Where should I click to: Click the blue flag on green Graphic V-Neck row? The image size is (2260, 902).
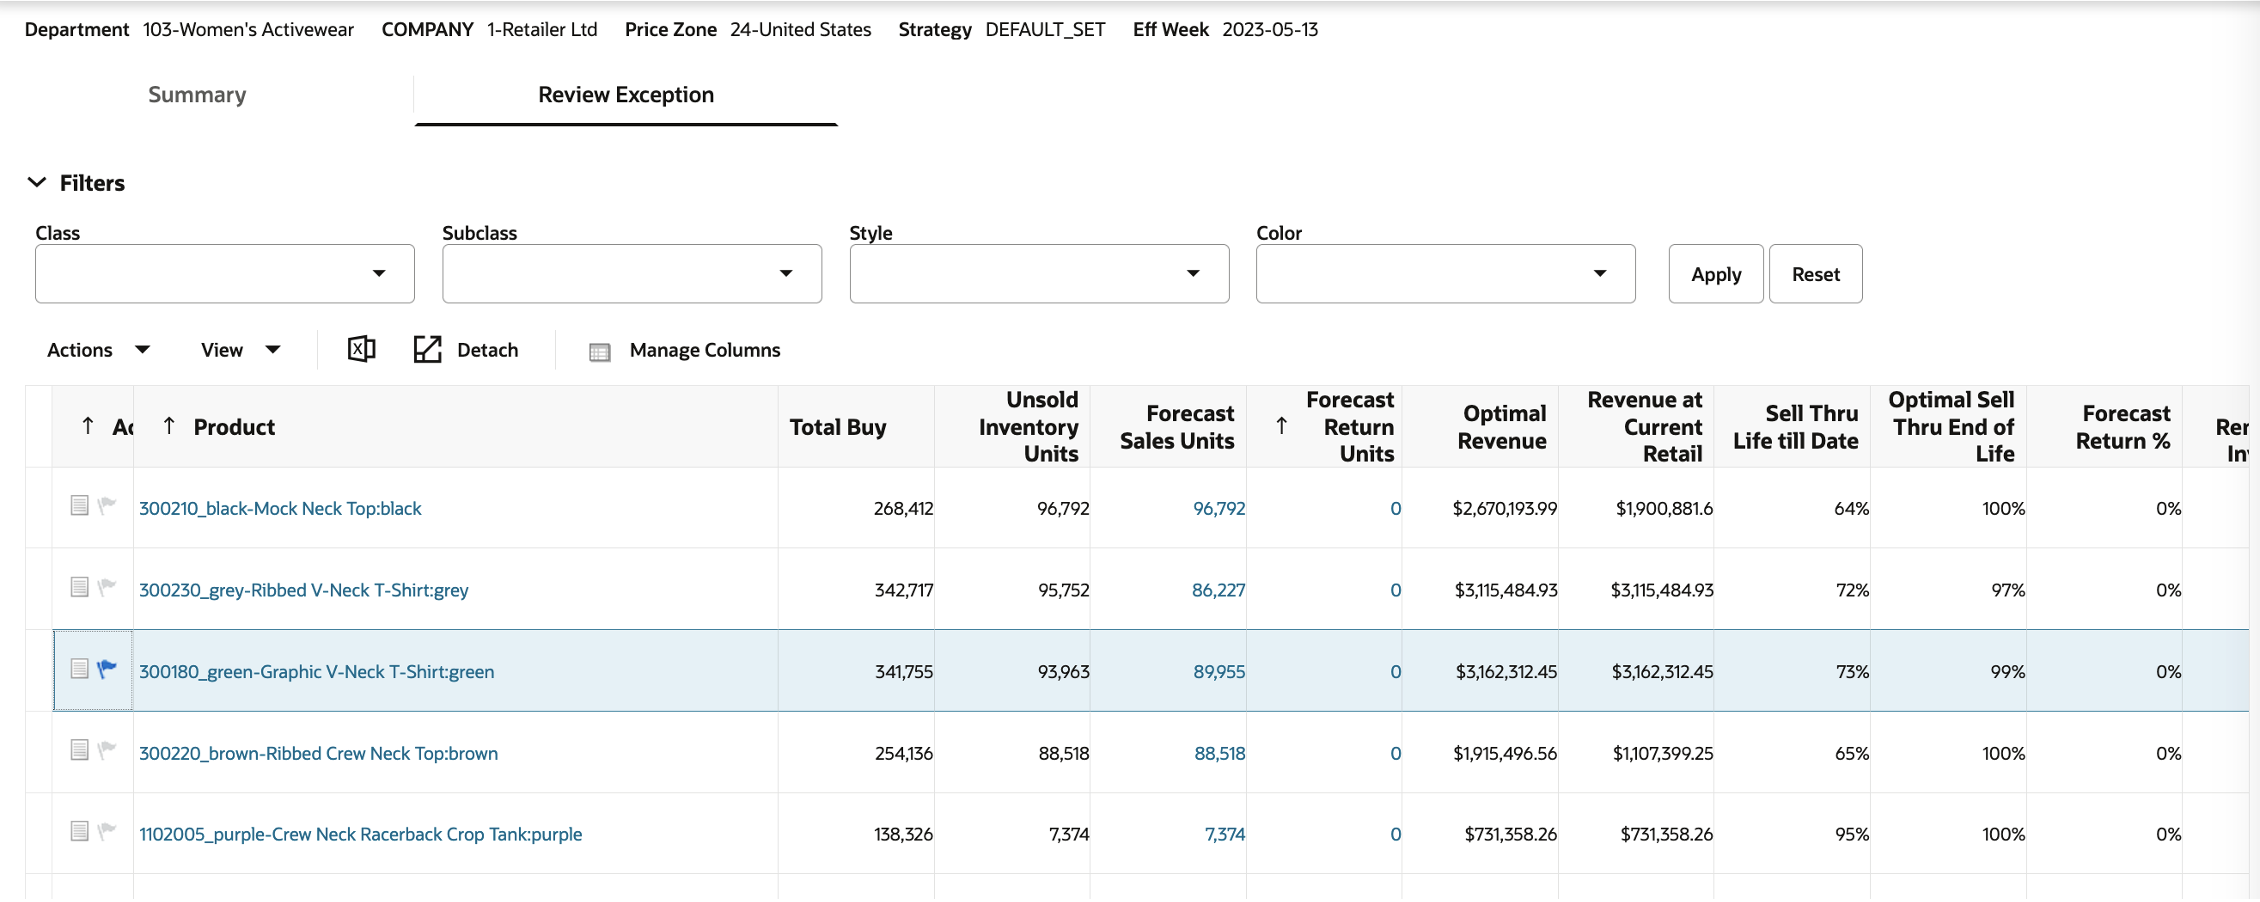(108, 669)
